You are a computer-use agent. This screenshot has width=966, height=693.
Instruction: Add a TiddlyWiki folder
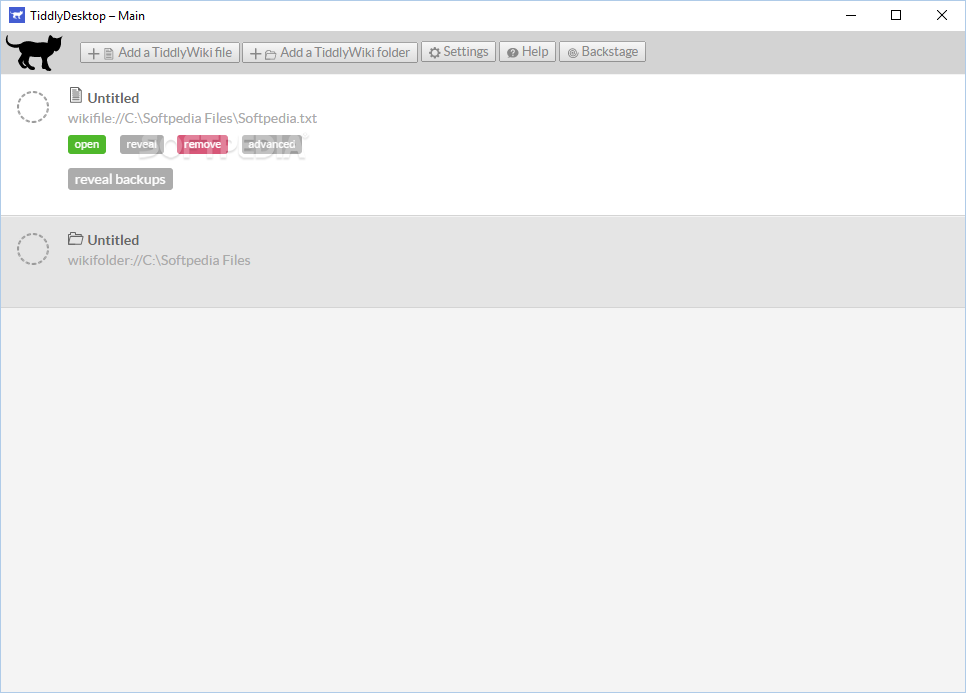click(x=330, y=52)
